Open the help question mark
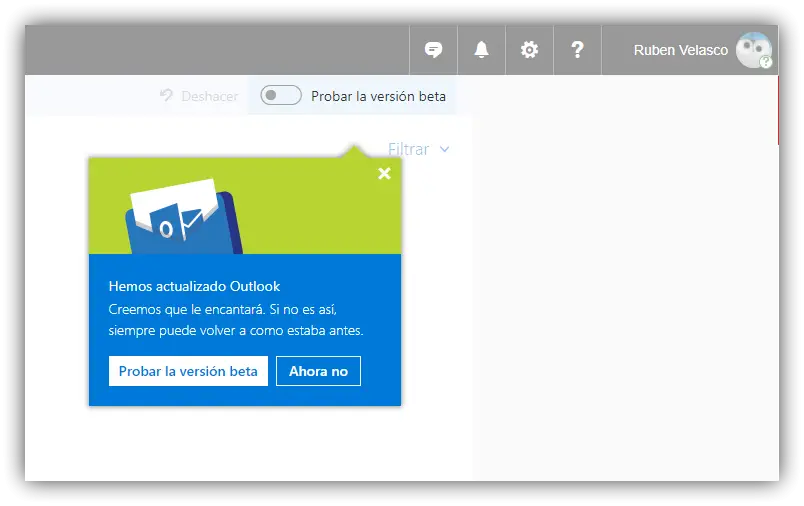This screenshot has width=804, height=506. click(577, 50)
